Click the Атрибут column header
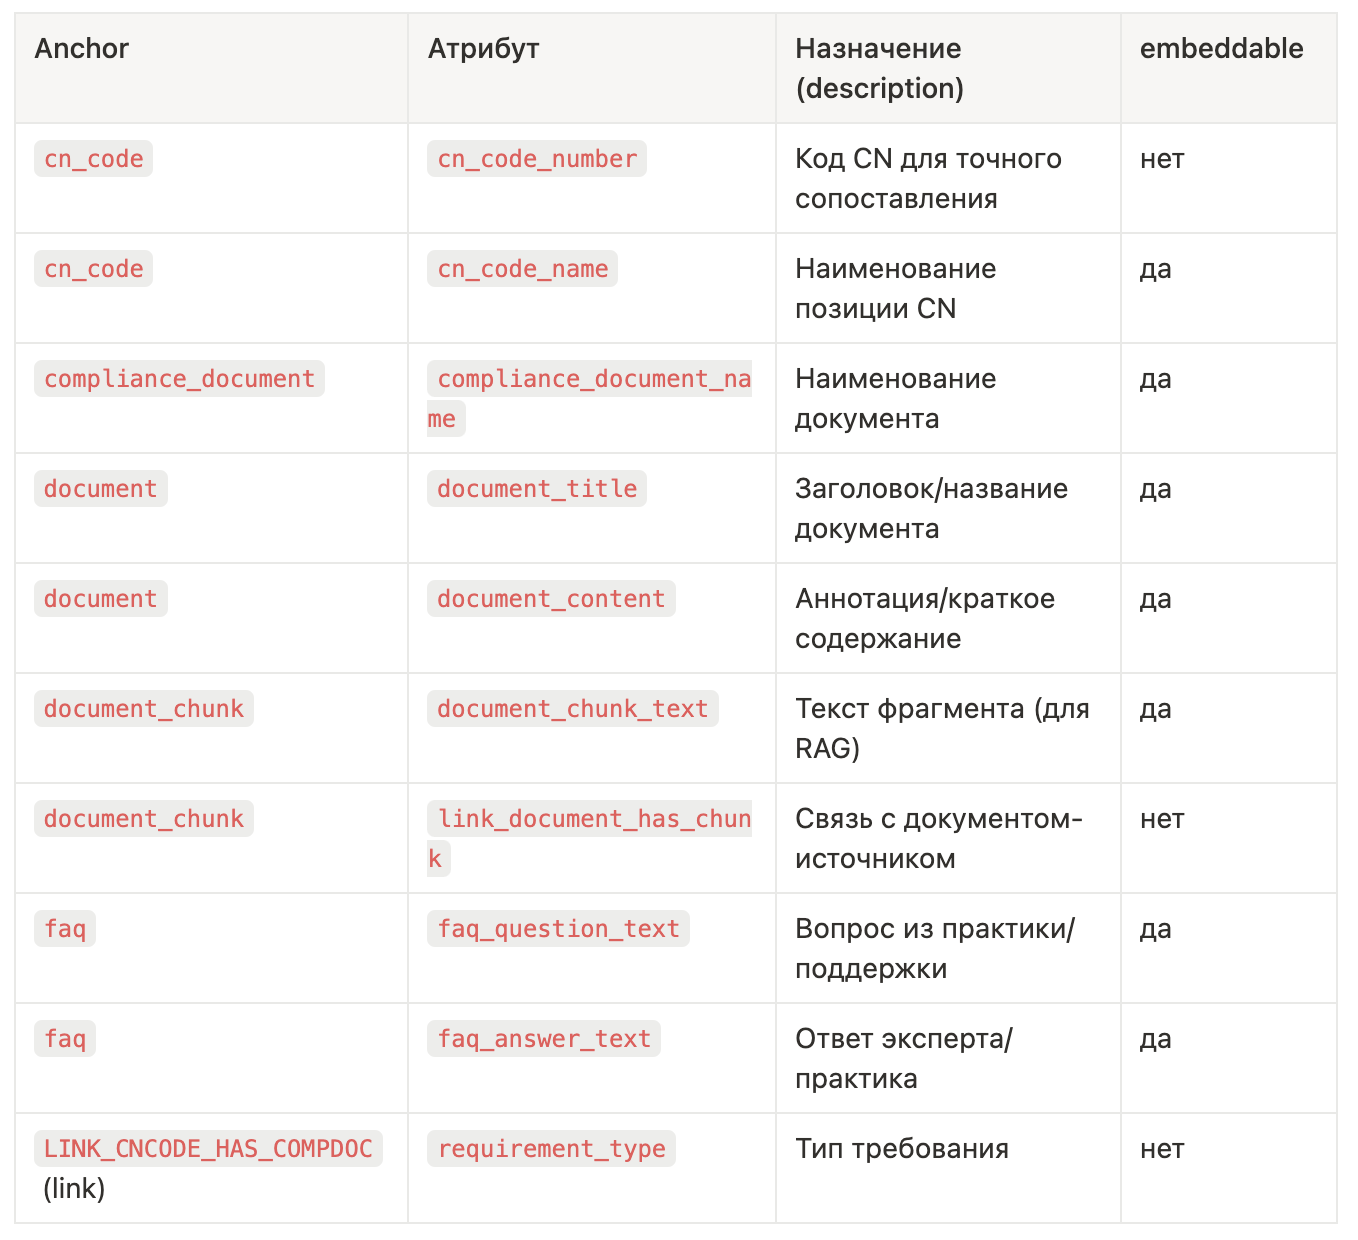This screenshot has height=1240, width=1358. (x=483, y=48)
